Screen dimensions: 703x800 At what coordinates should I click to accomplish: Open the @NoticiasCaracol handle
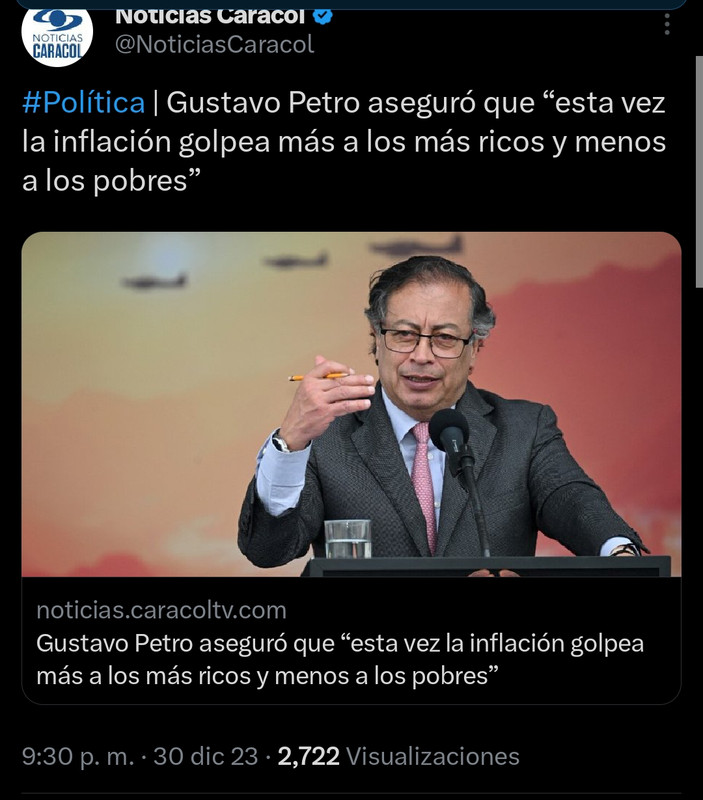coord(214,44)
